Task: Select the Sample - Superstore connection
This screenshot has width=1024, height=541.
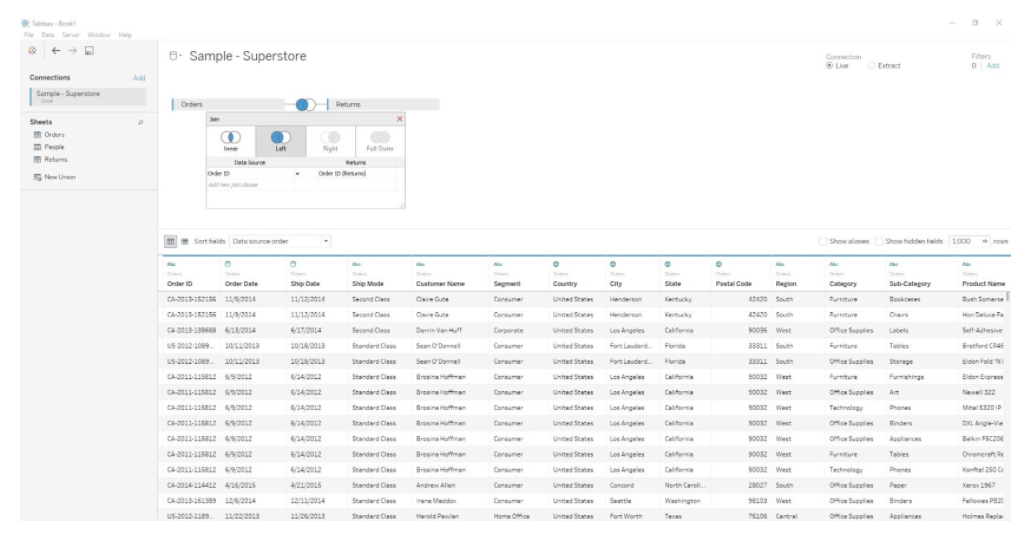Action: point(88,96)
